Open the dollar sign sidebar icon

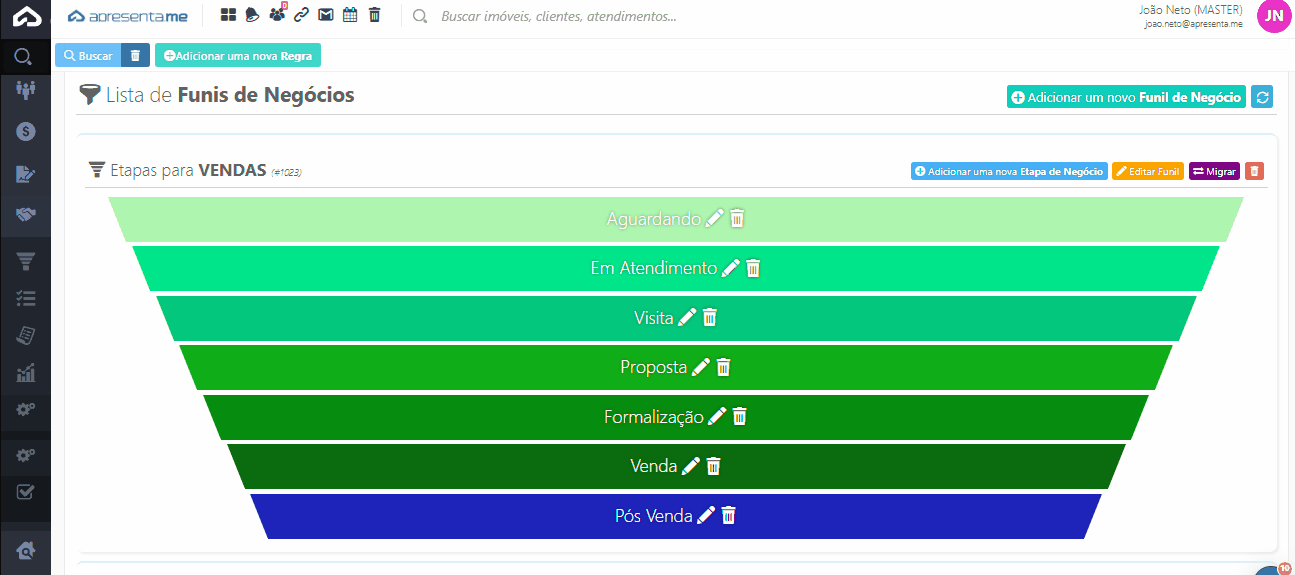pyautogui.click(x=26, y=131)
